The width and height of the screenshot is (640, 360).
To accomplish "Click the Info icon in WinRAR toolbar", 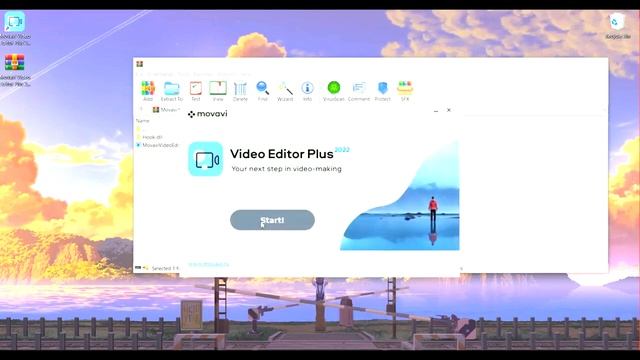I will tap(307, 91).
